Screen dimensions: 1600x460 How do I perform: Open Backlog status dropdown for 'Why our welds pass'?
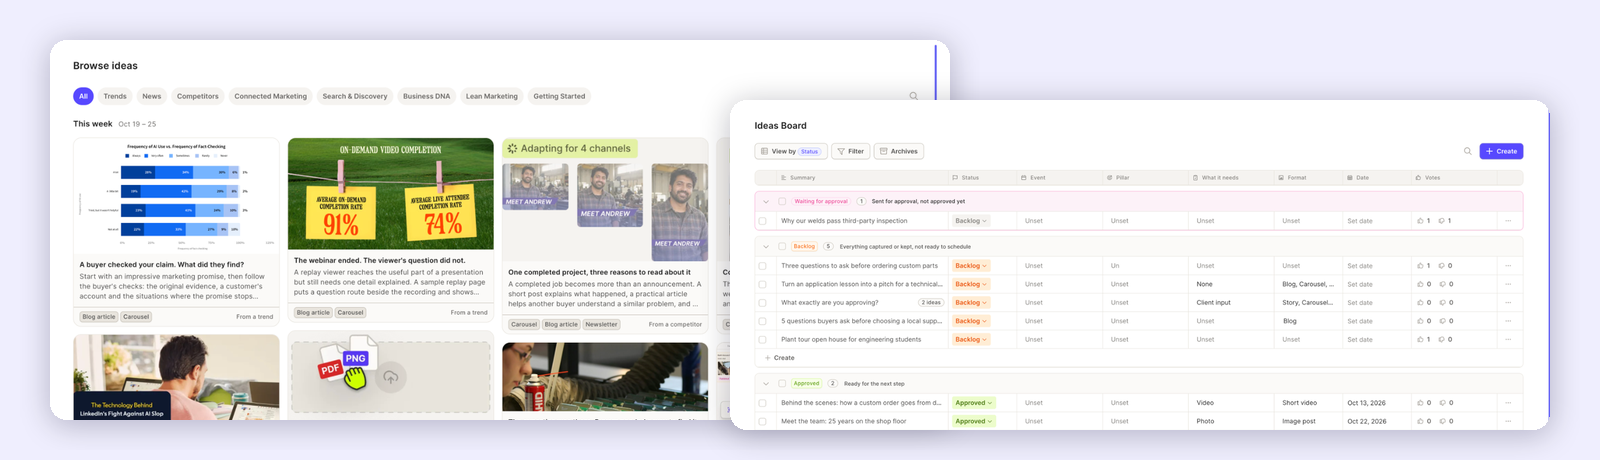[x=971, y=221]
